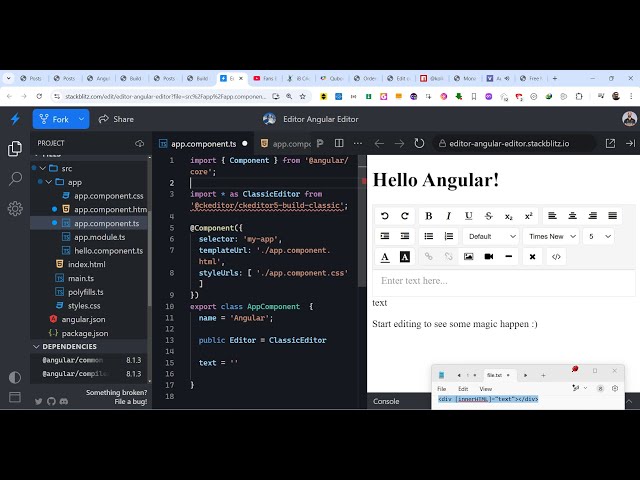Switch to the app.component.ts editor tab
640x480 pixels.
point(204,144)
